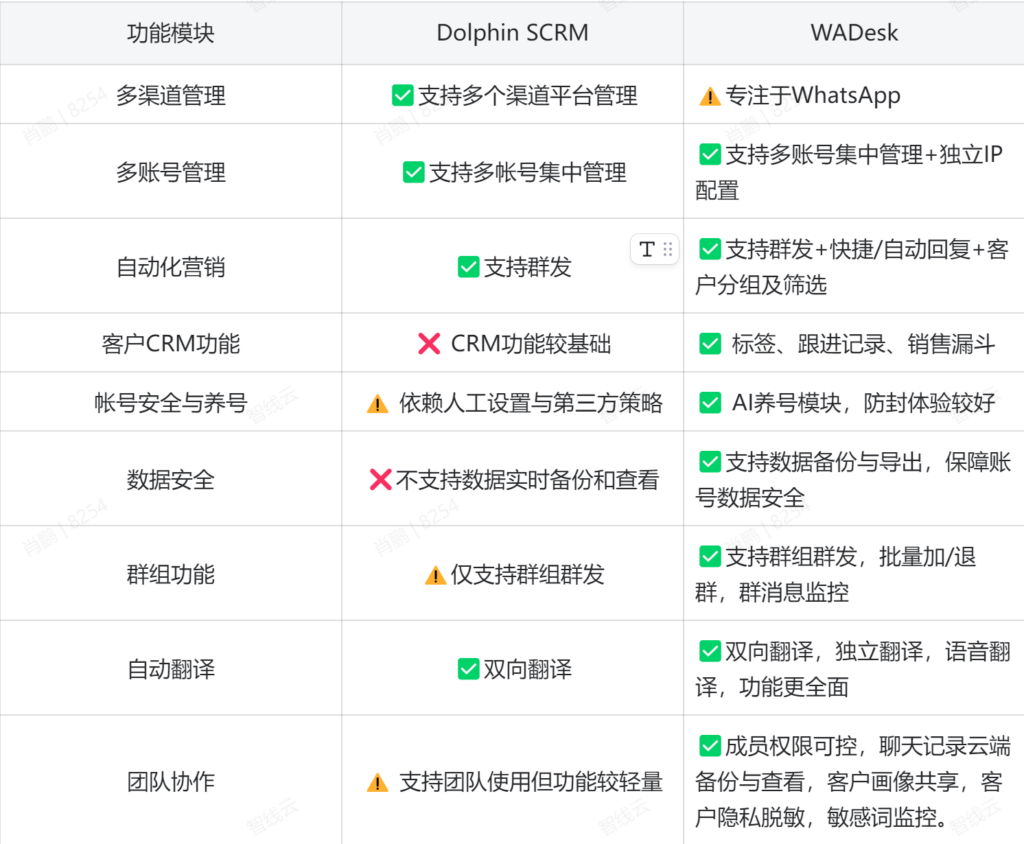
Task: Click the 自动化营销 row label cell
Action: [x=171, y=267]
